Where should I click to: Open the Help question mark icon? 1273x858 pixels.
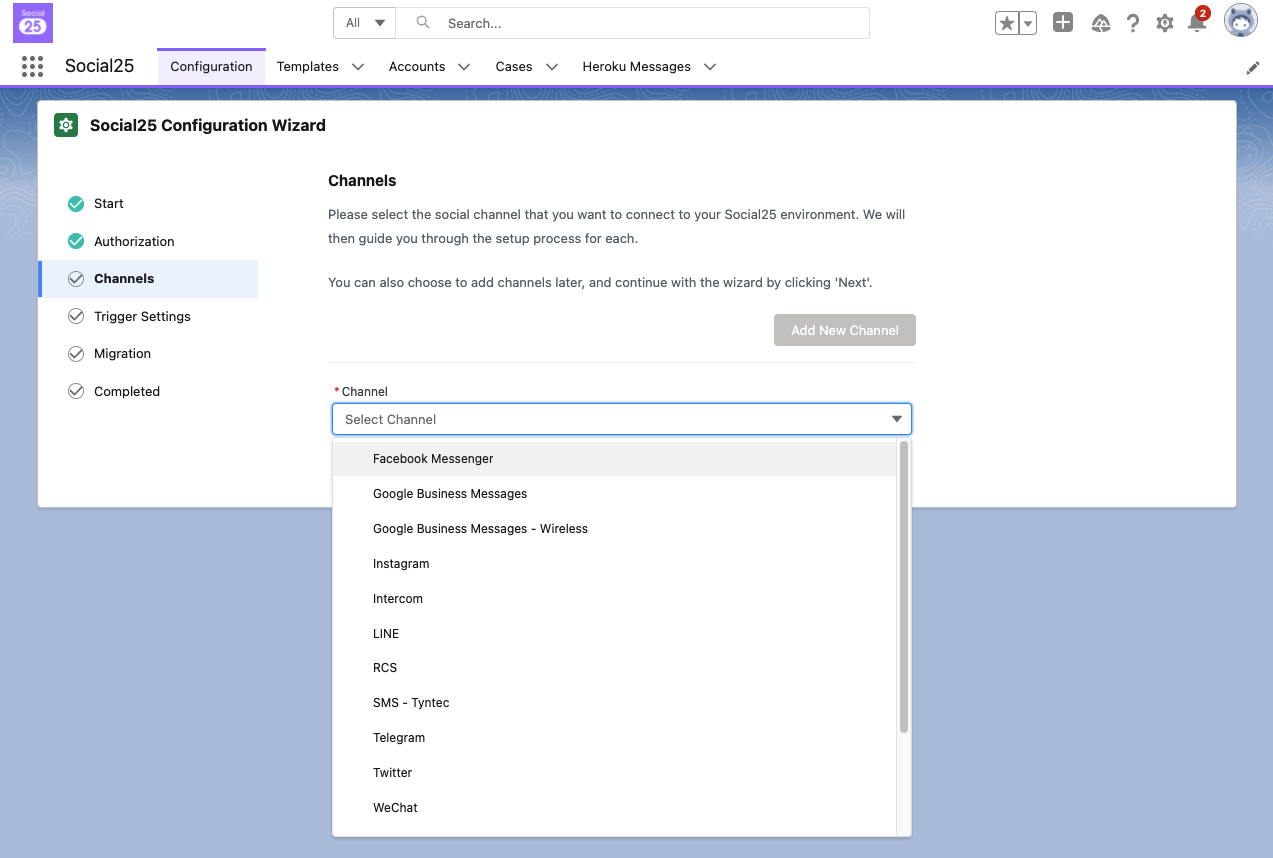tap(1132, 23)
